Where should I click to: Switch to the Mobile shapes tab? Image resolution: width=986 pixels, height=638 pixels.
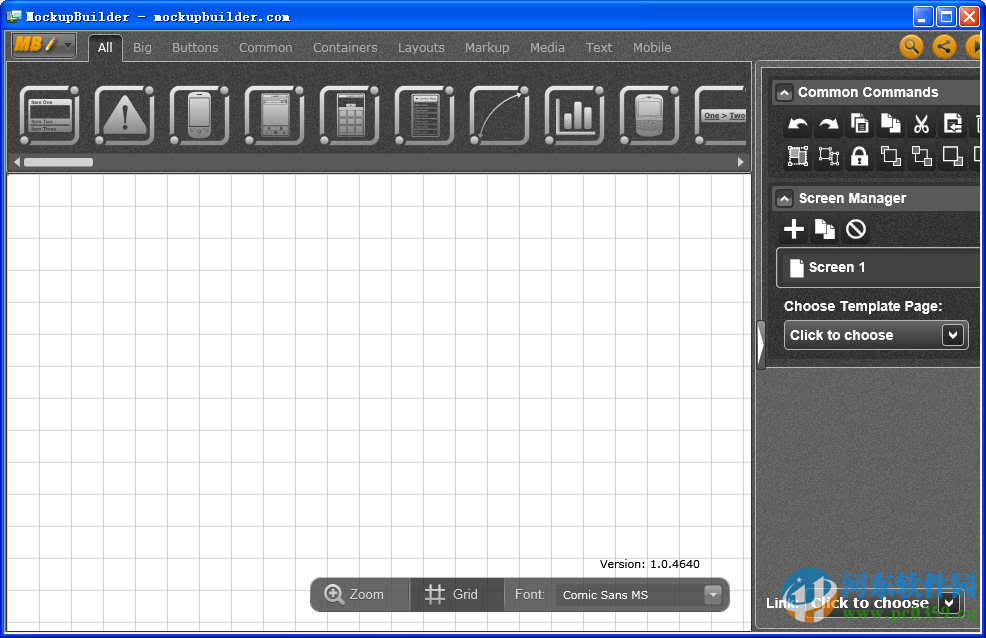[x=652, y=47]
